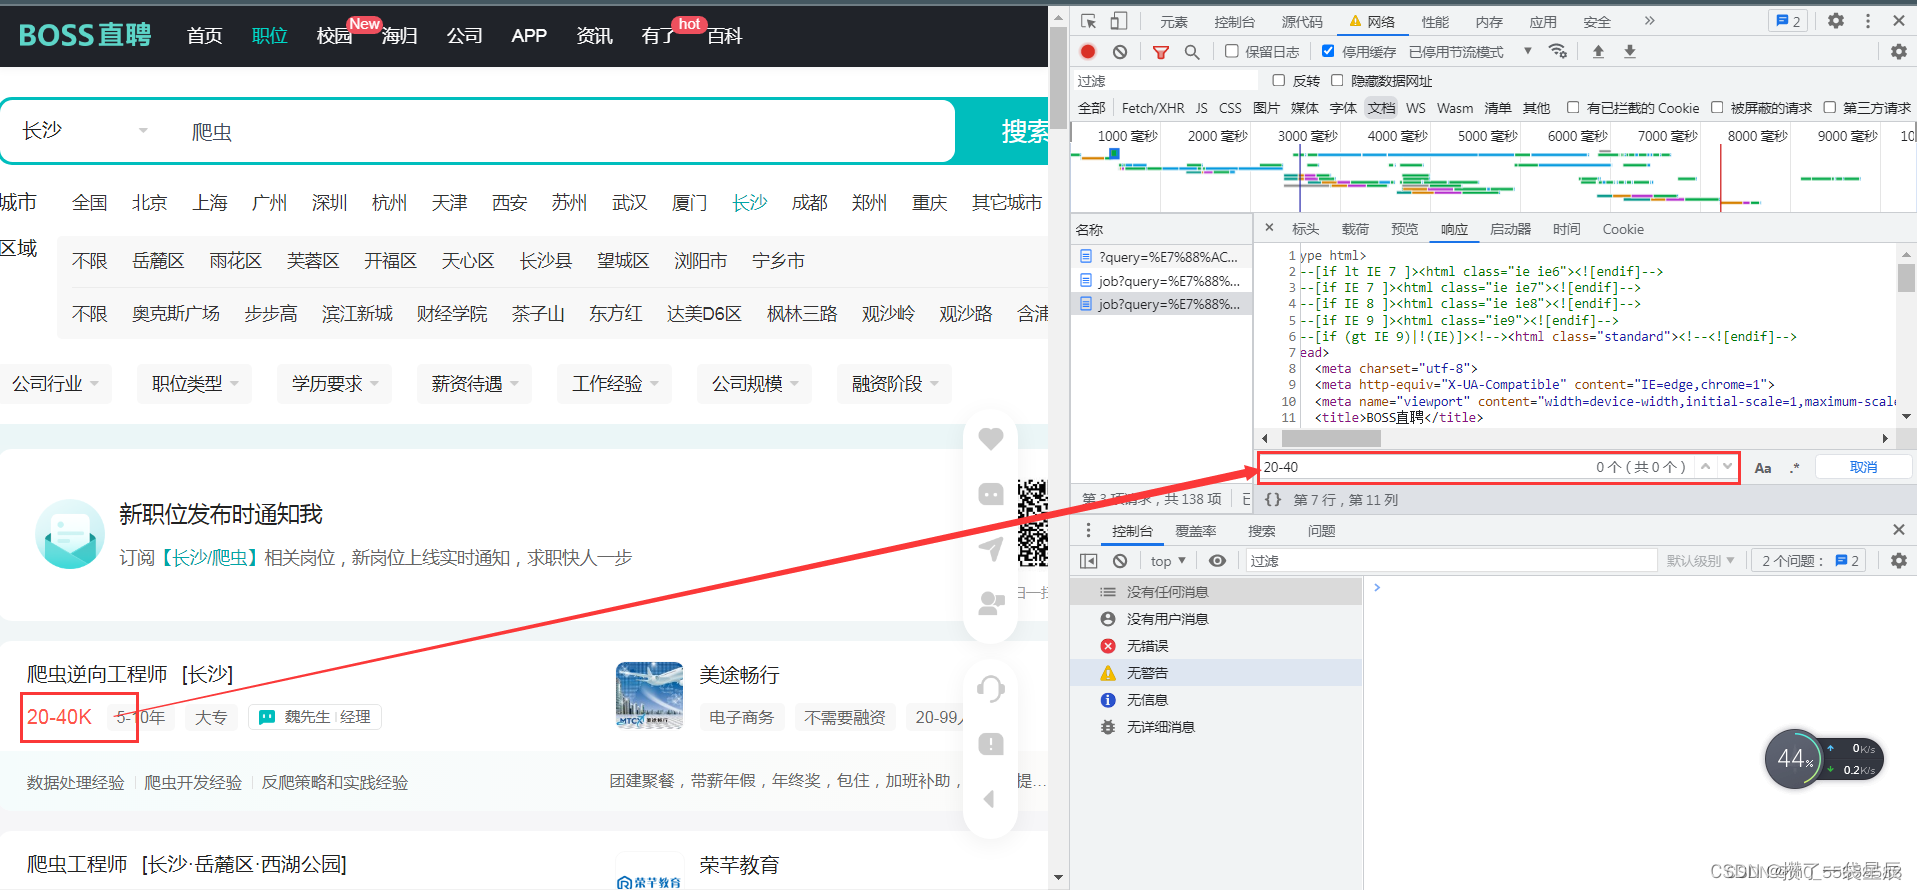Close the request detail pane
The height and width of the screenshot is (890, 1917).
point(1269,228)
